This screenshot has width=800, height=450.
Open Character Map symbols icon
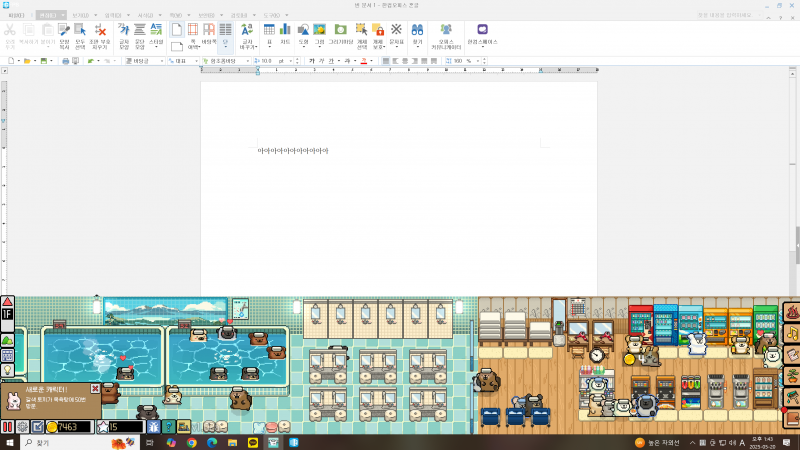[396, 30]
